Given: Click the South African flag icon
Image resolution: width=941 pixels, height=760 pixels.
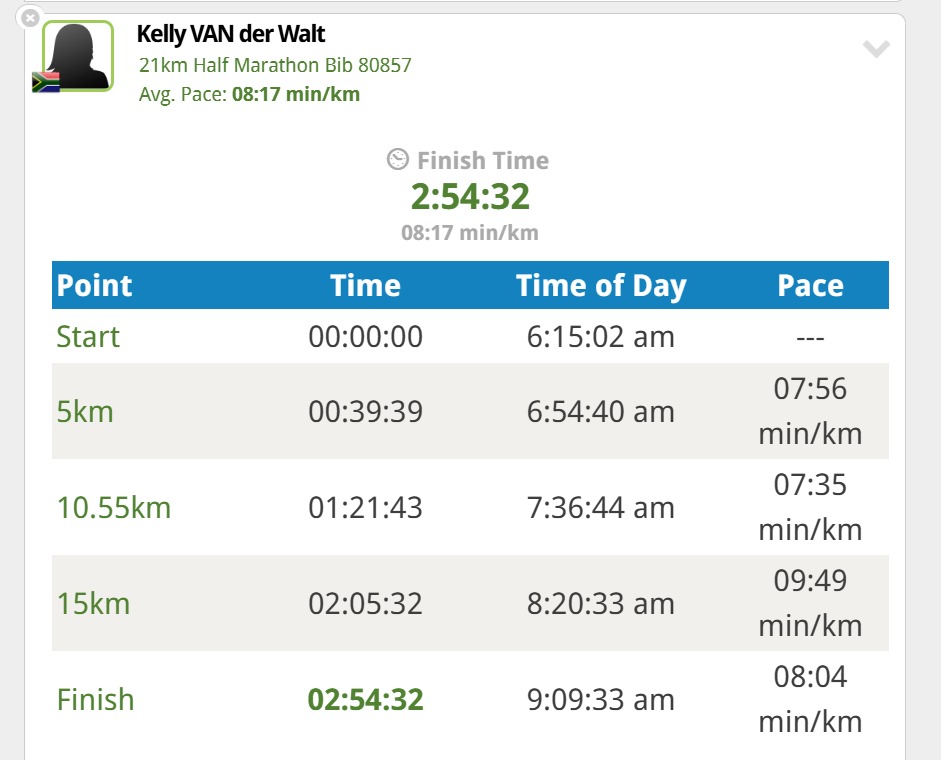Looking at the screenshot, I should tap(46, 82).
